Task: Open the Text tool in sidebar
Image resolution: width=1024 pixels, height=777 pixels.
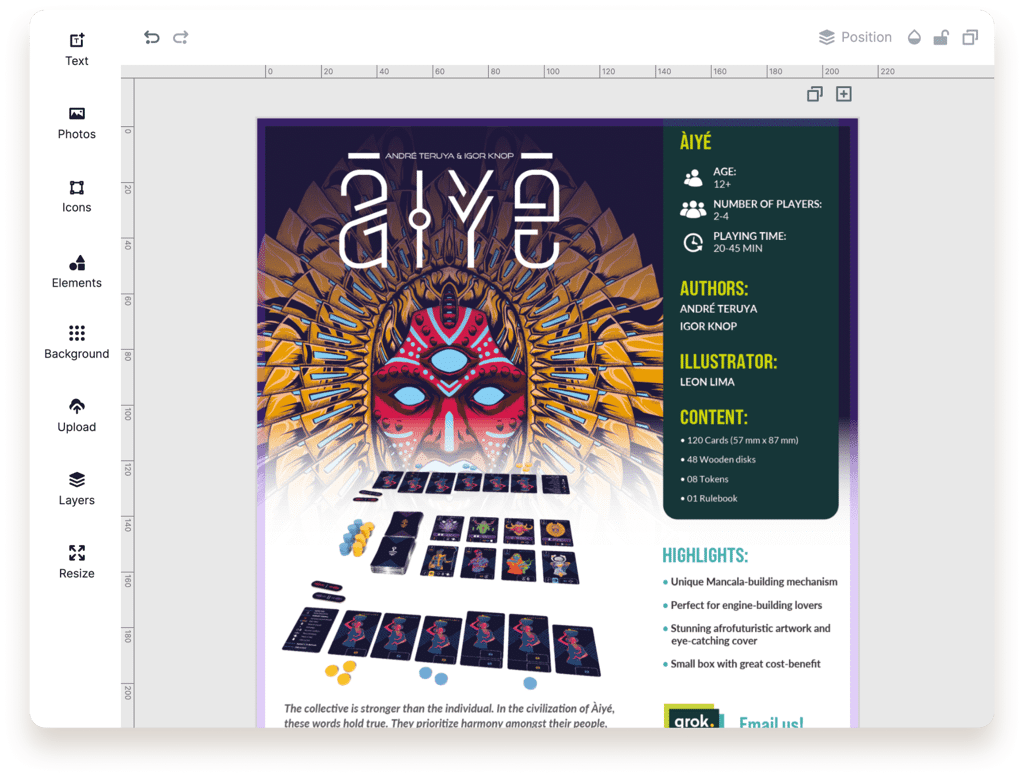Action: pyautogui.click(x=76, y=50)
